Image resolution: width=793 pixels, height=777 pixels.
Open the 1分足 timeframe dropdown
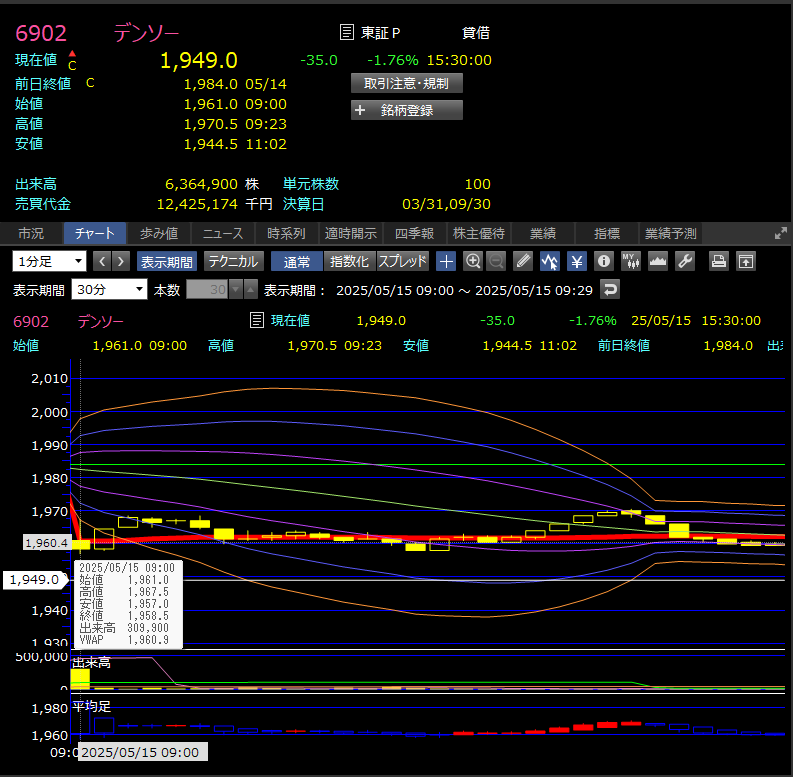(50, 262)
